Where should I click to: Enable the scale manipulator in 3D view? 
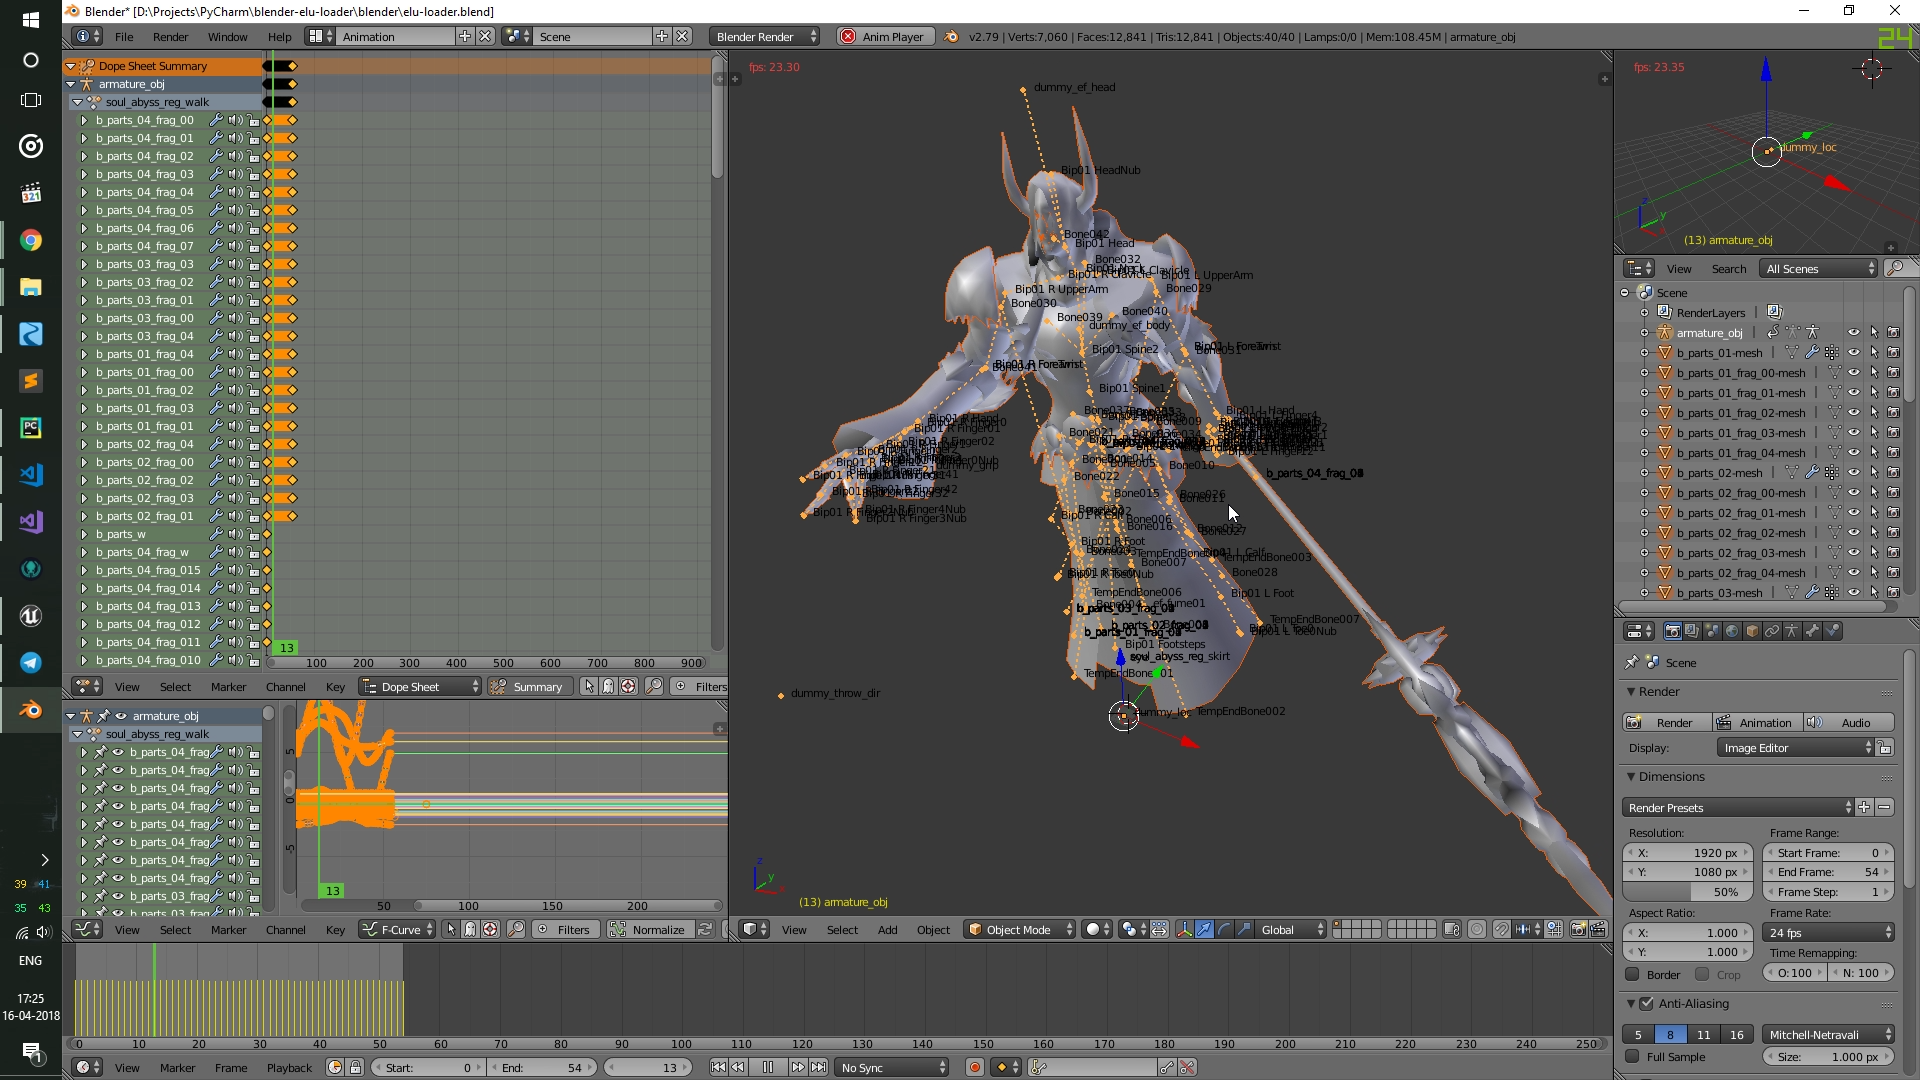point(1244,929)
